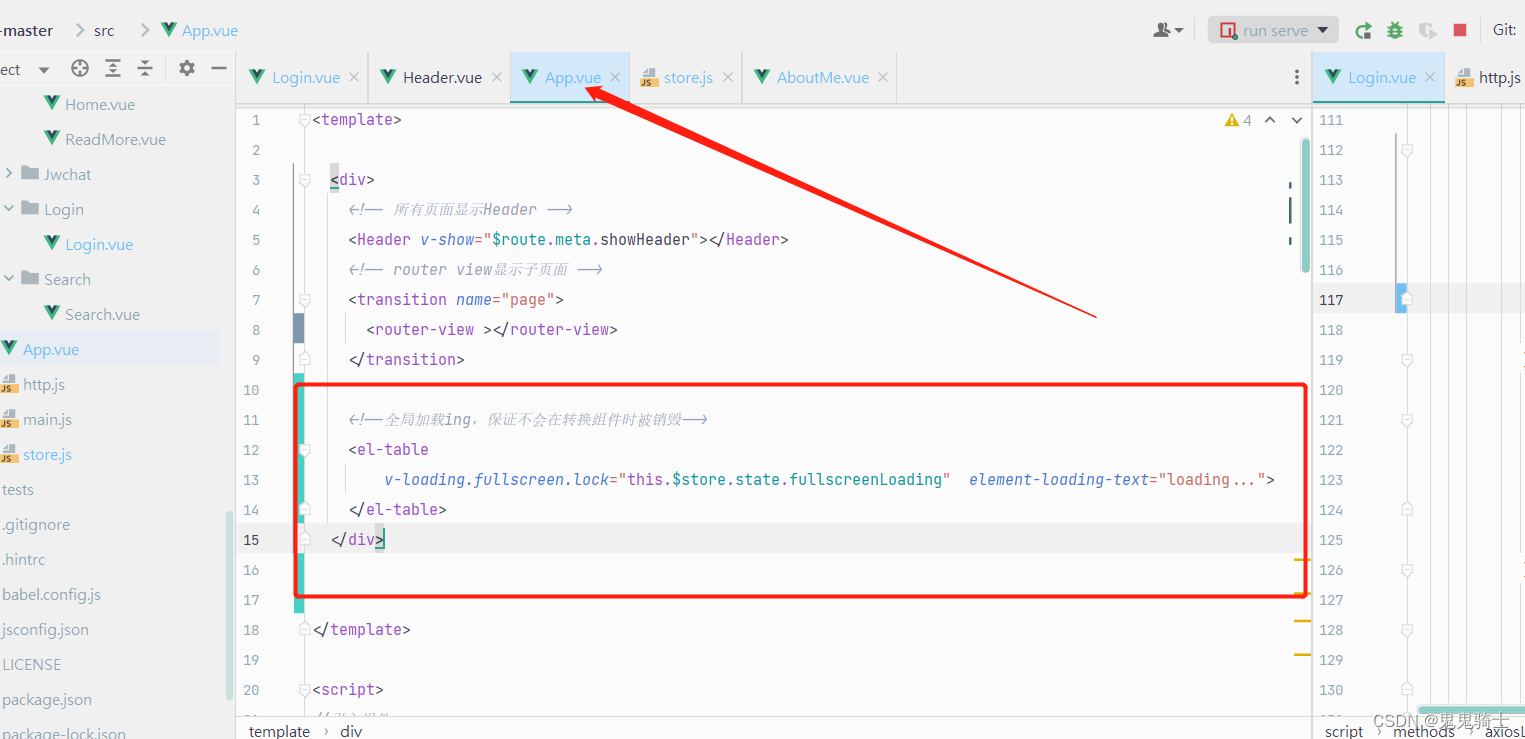Switch to http.js tab in right editor

point(1488,77)
